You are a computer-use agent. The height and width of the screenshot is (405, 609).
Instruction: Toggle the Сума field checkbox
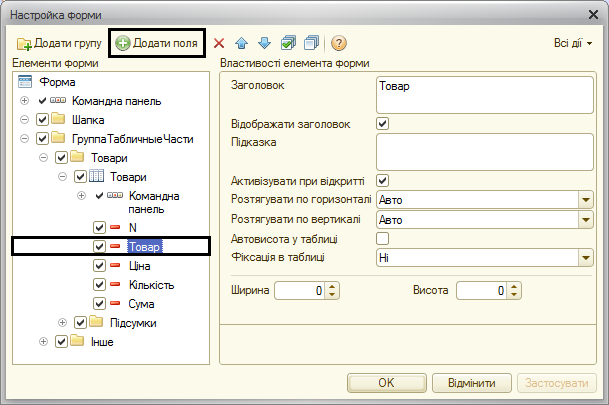click(x=99, y=304)
